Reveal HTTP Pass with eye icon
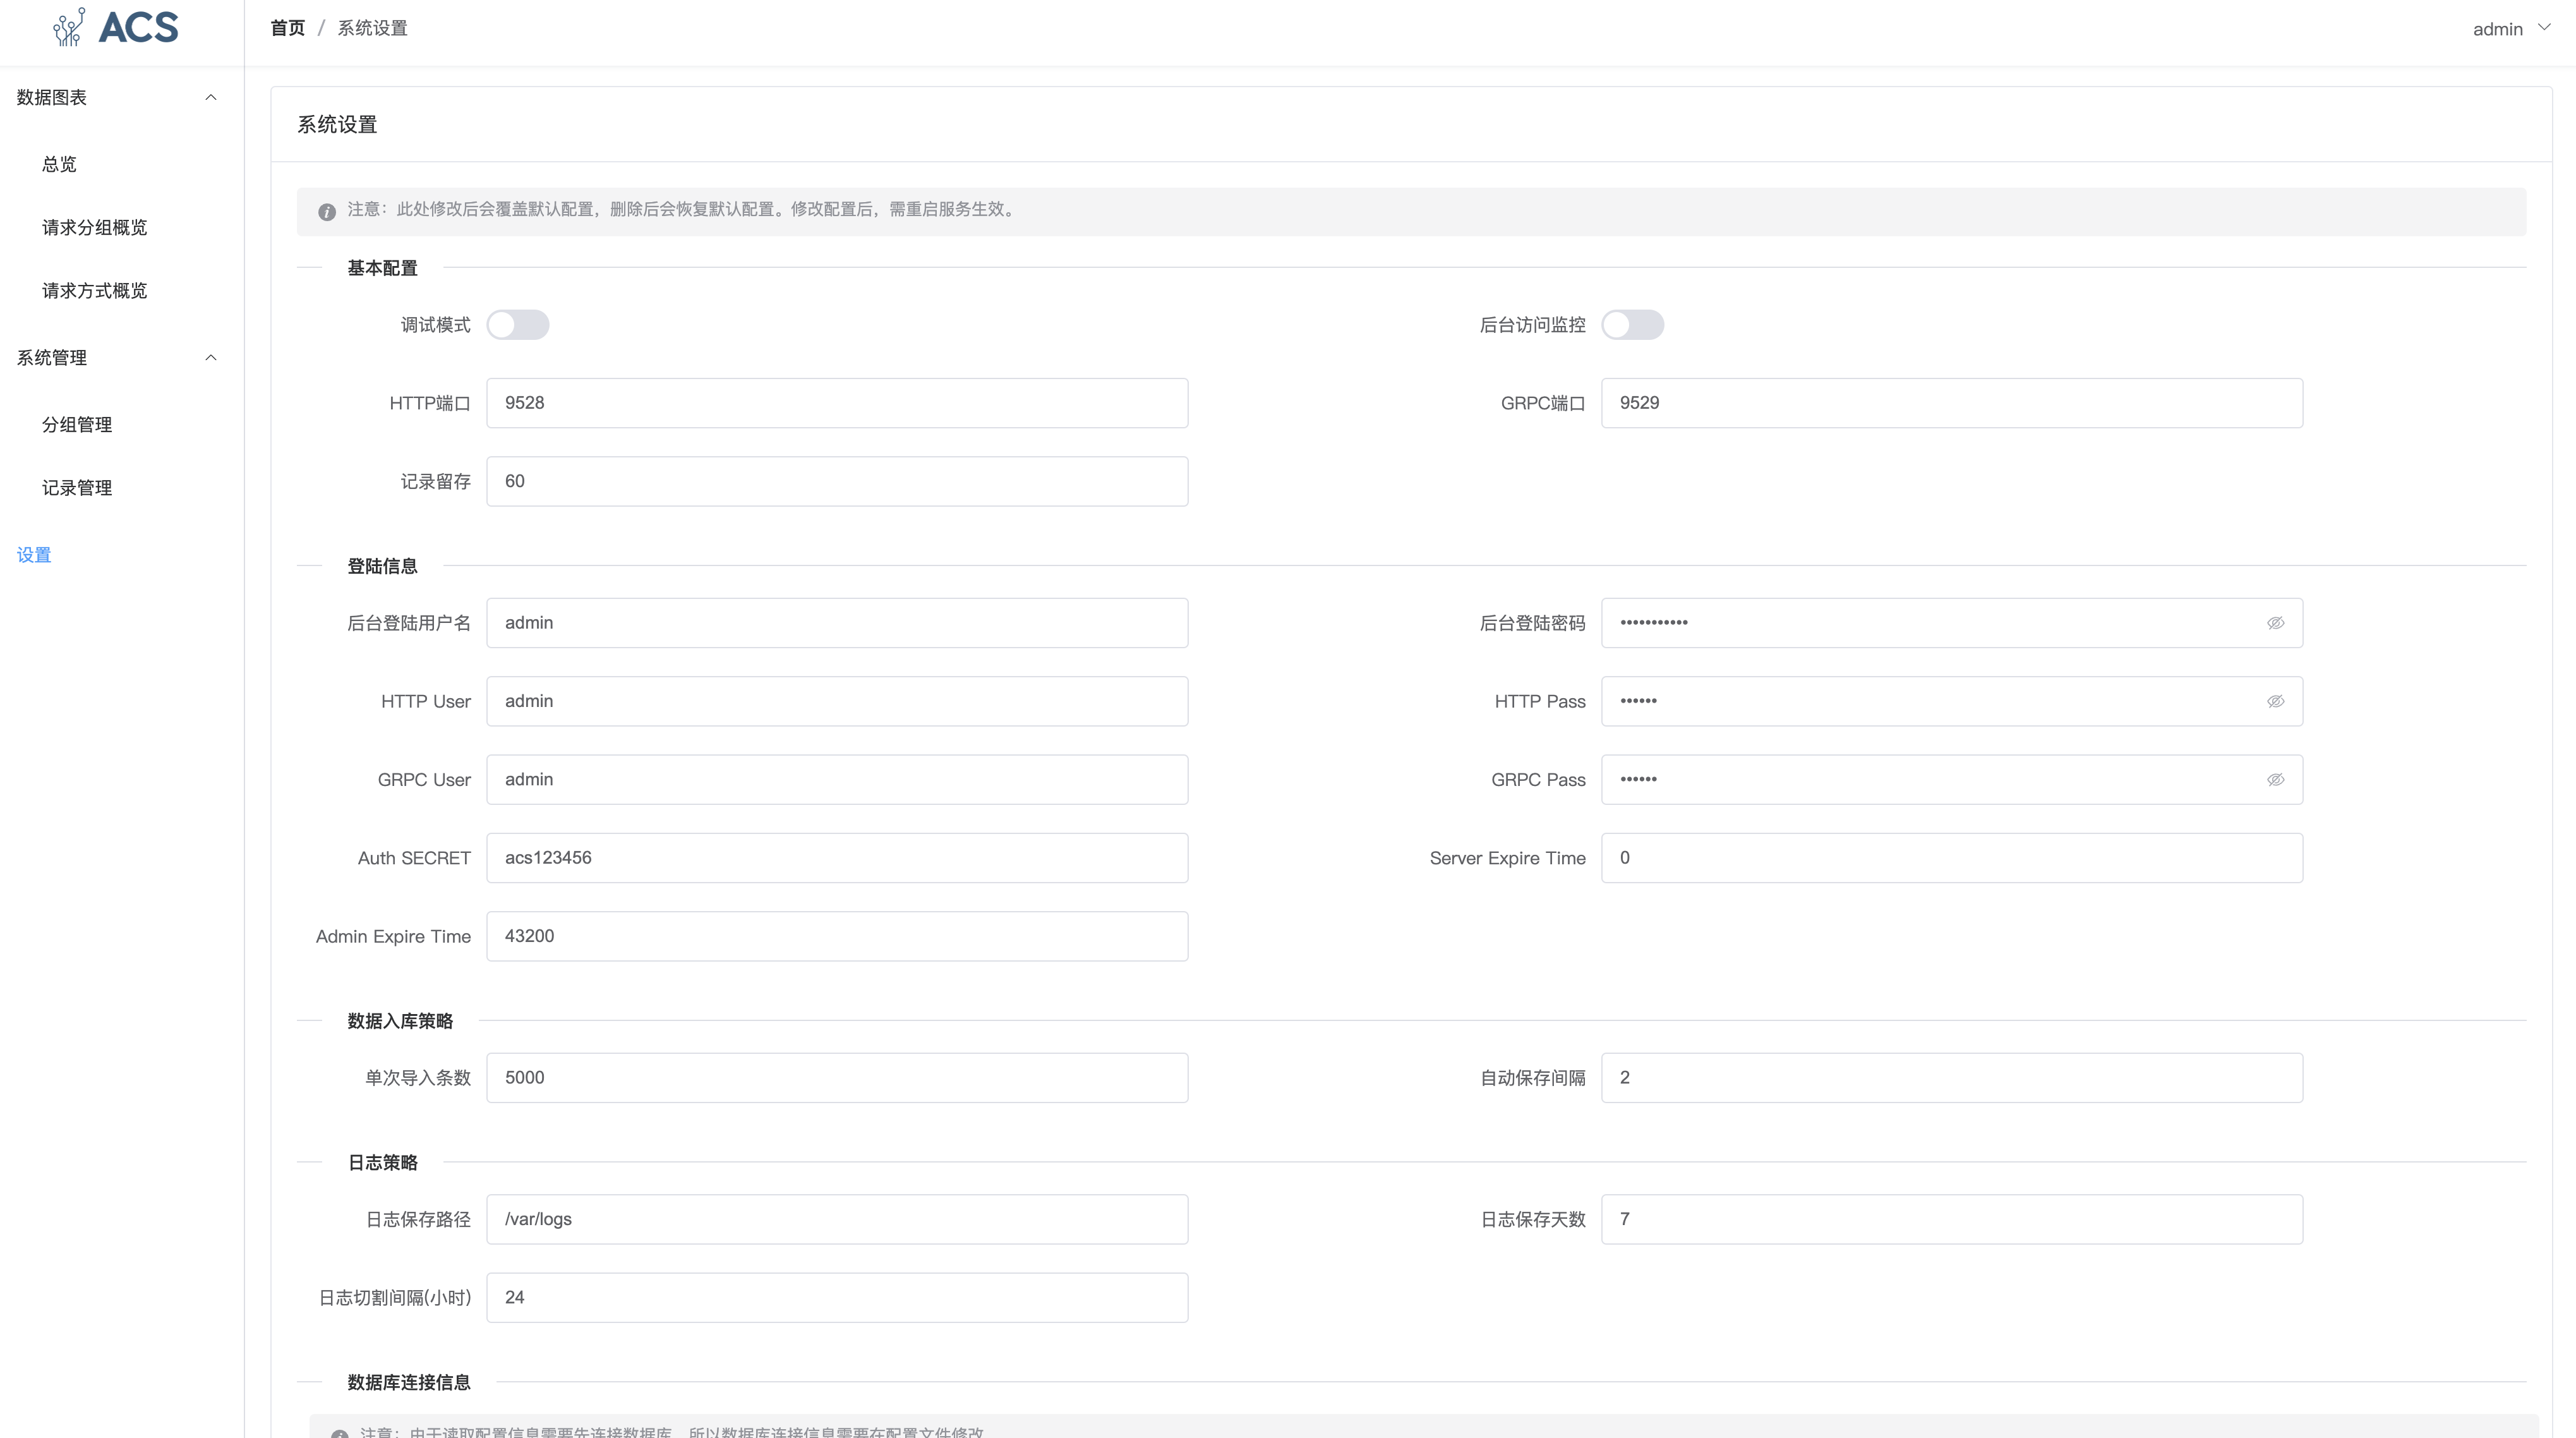The height and width of the screenshot is (1438, 2576). click(x=2275, y=701)
